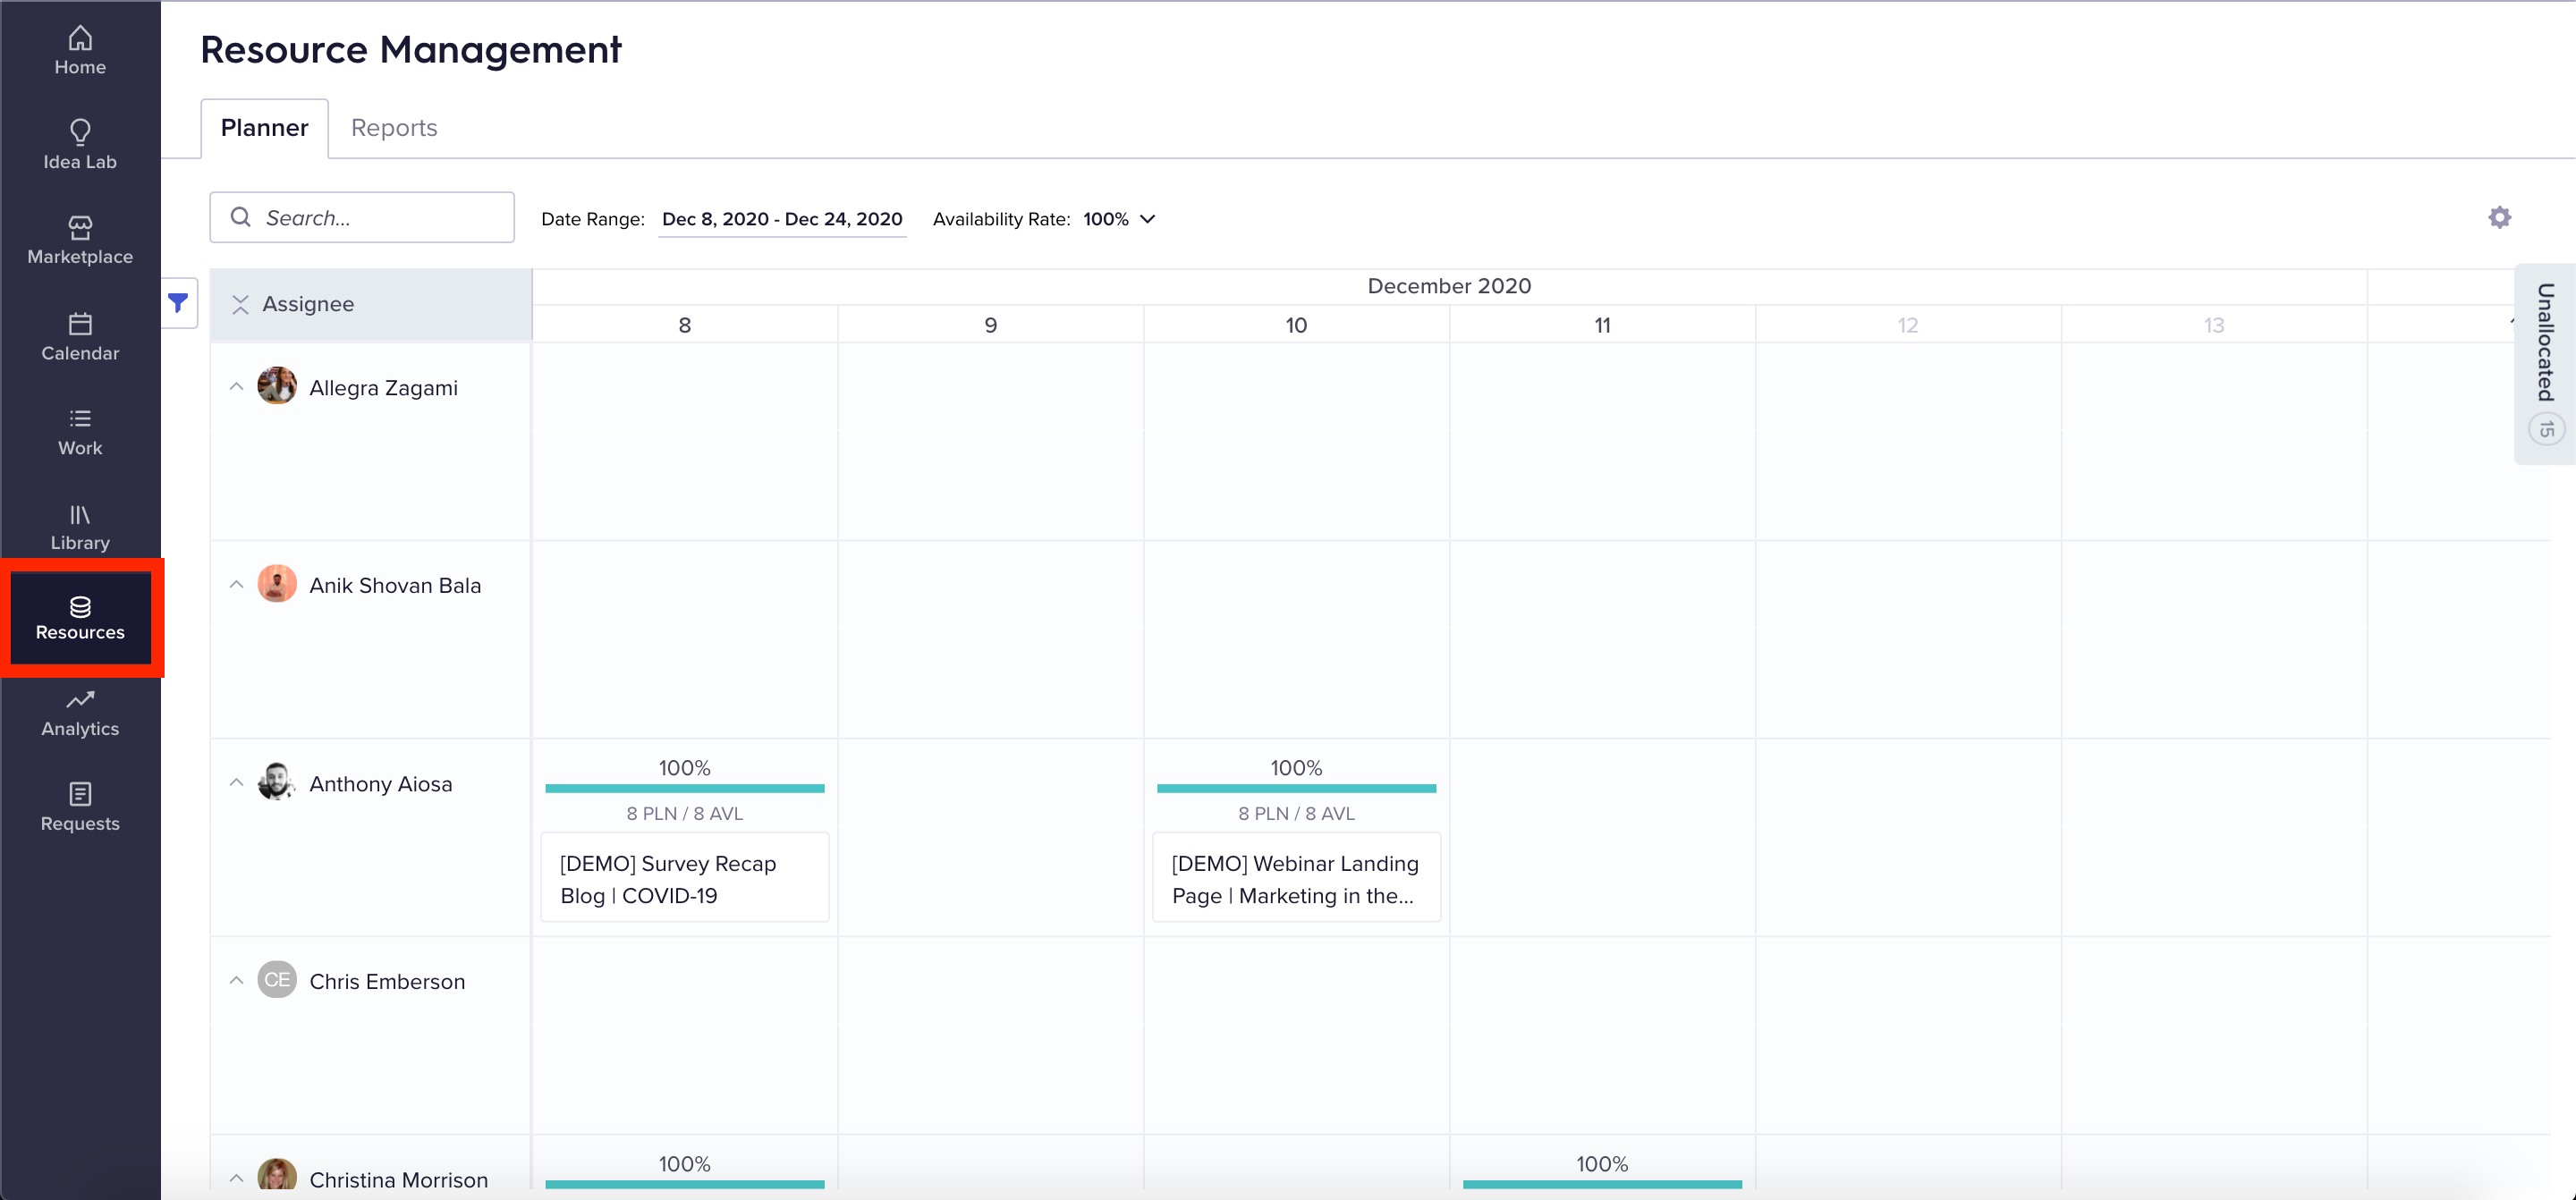
Task: Switch to the Planner tab
Action: tap(264, 128)
